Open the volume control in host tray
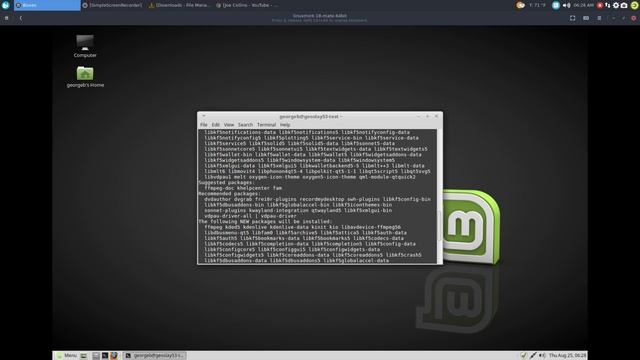The height and width of the screenshot is (360, 640). point(567,5)
